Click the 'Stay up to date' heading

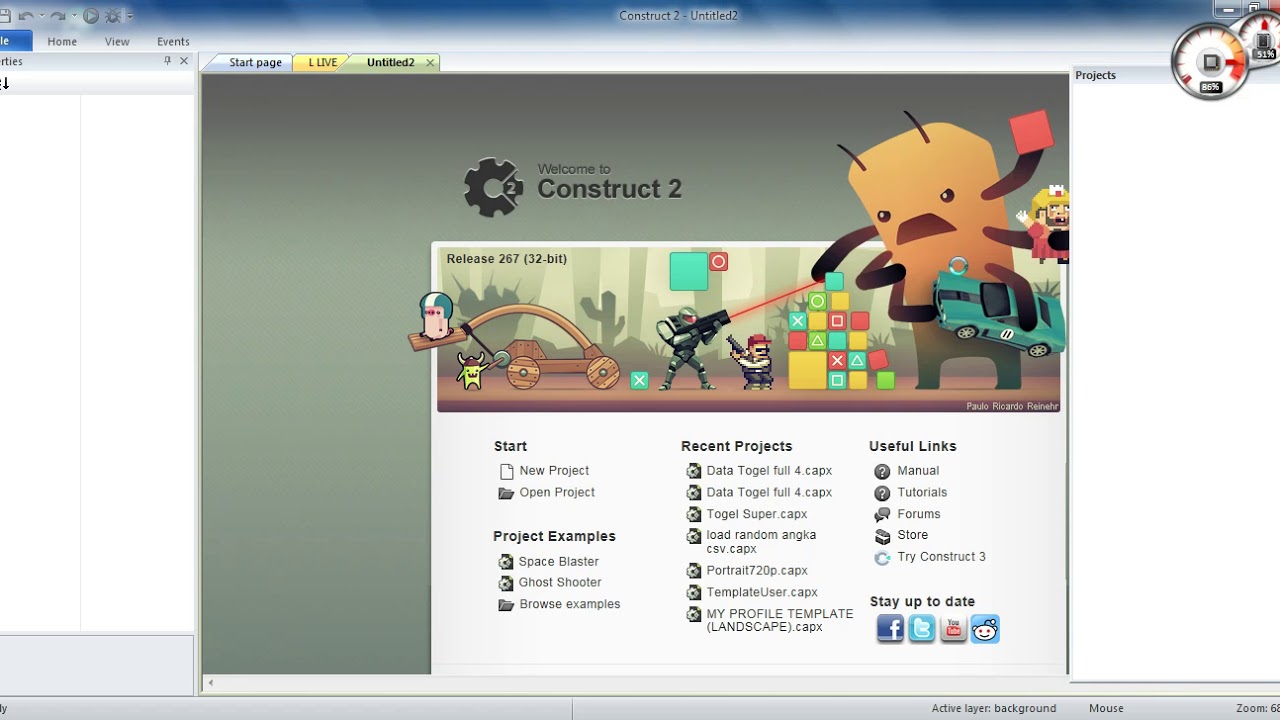[922, 601]
